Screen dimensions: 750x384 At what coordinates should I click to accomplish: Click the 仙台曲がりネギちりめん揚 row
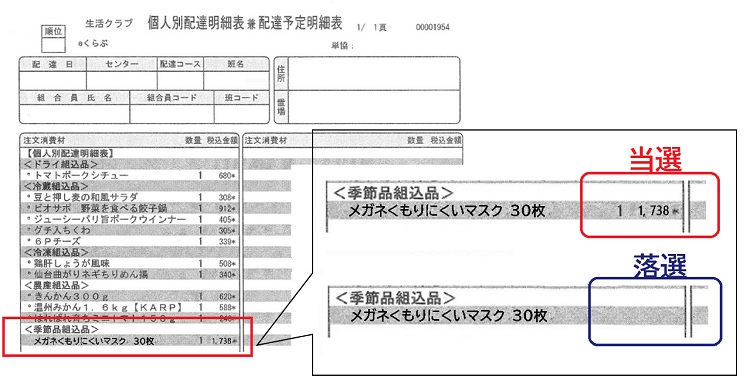click(x=130, y=274)
